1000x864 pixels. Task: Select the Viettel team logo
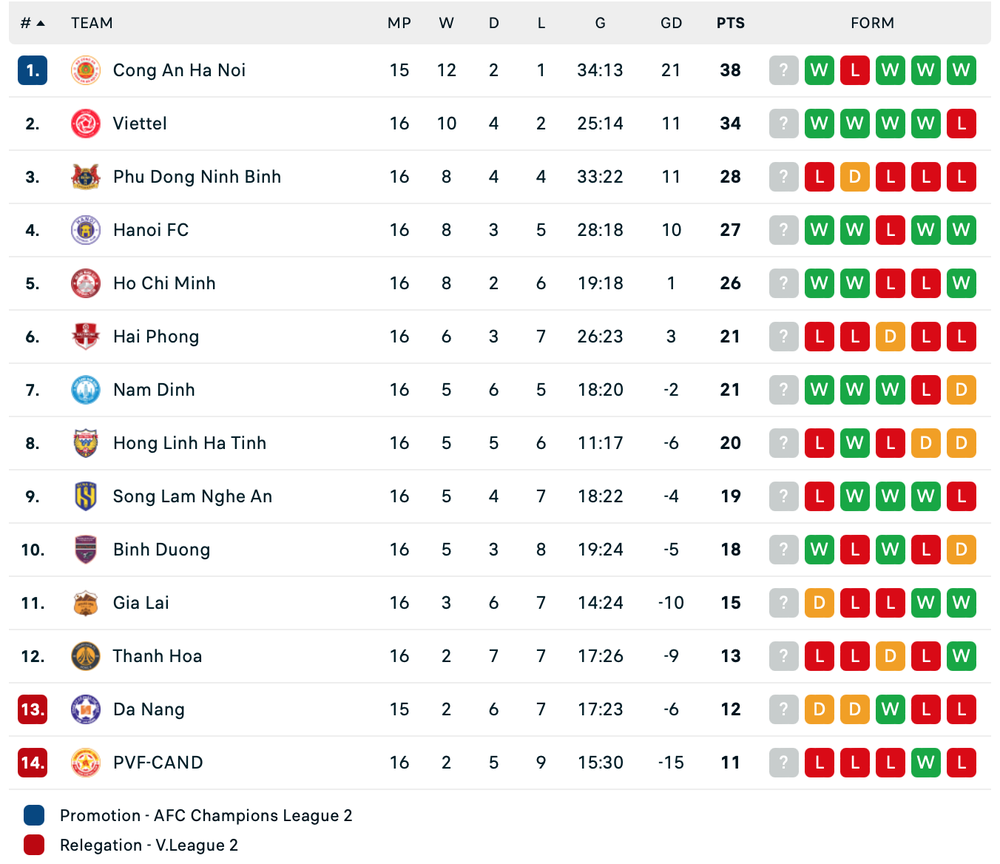pyautogui.click(x=86, y=123)
